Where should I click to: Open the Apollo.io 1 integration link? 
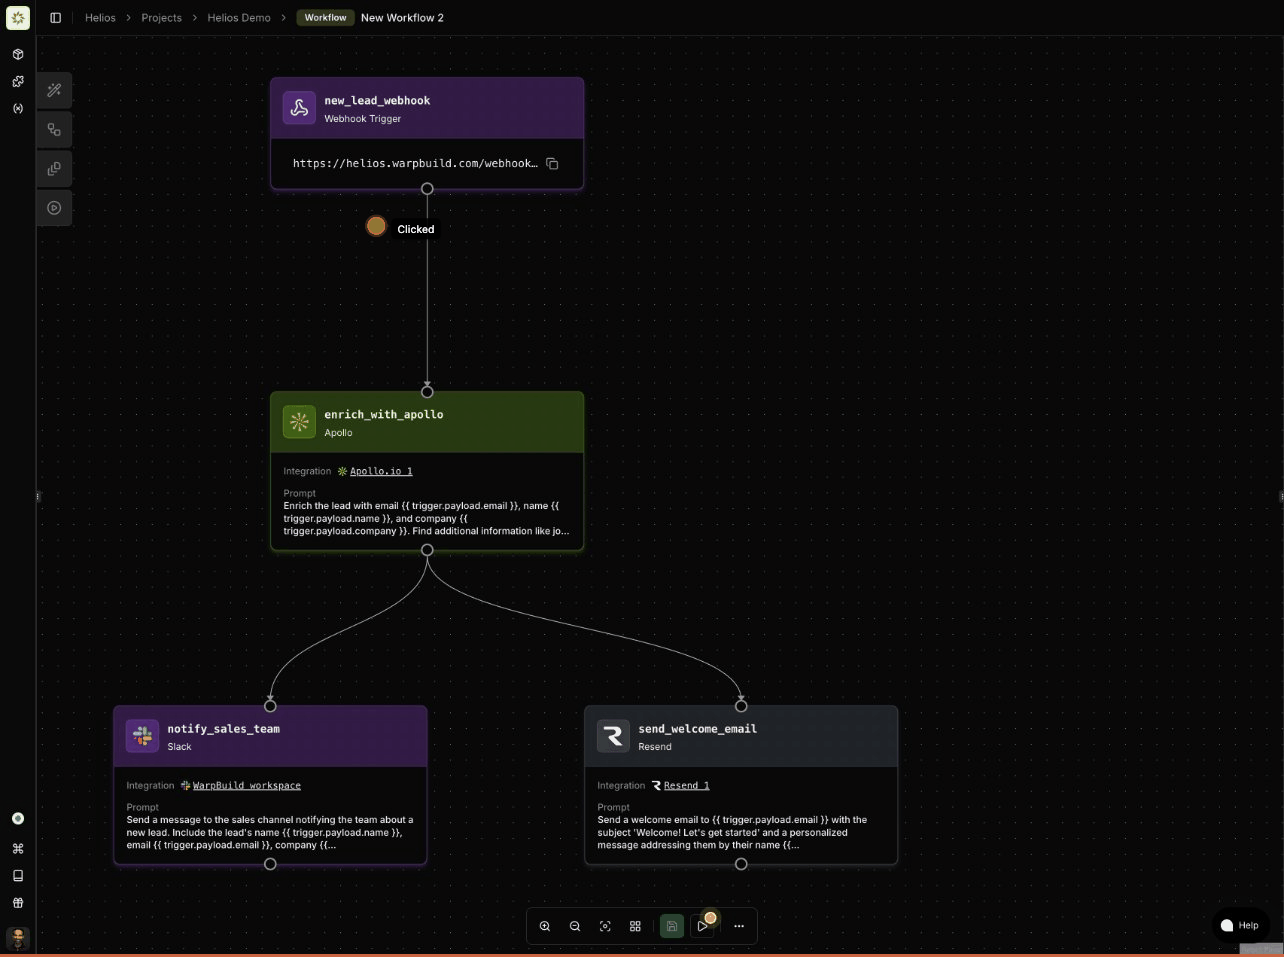[x=380, y=470]
